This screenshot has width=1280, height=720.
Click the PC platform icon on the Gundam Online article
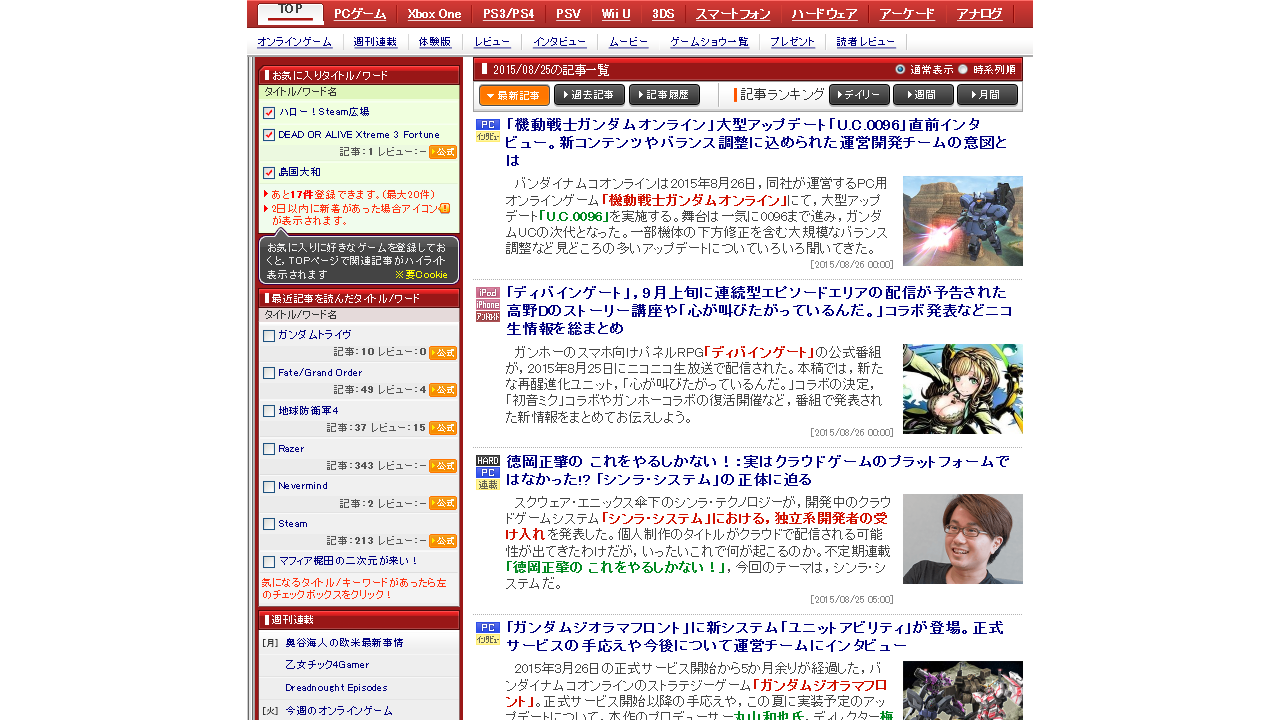coord(487,125)
